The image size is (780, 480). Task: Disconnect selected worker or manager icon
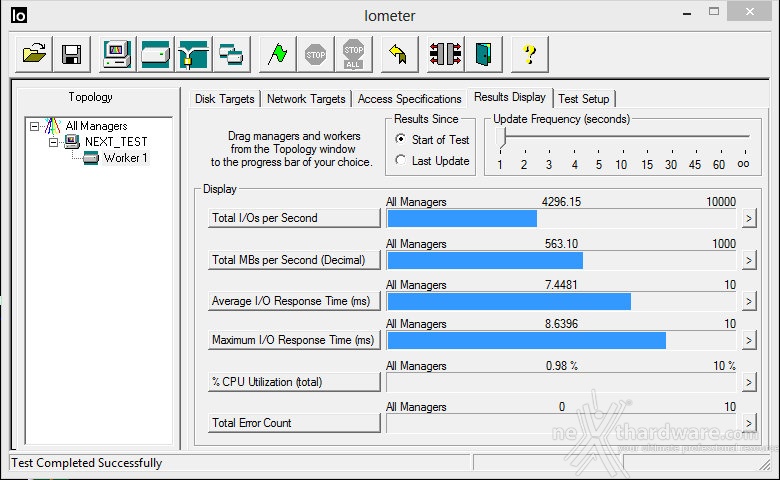(445, 54)
